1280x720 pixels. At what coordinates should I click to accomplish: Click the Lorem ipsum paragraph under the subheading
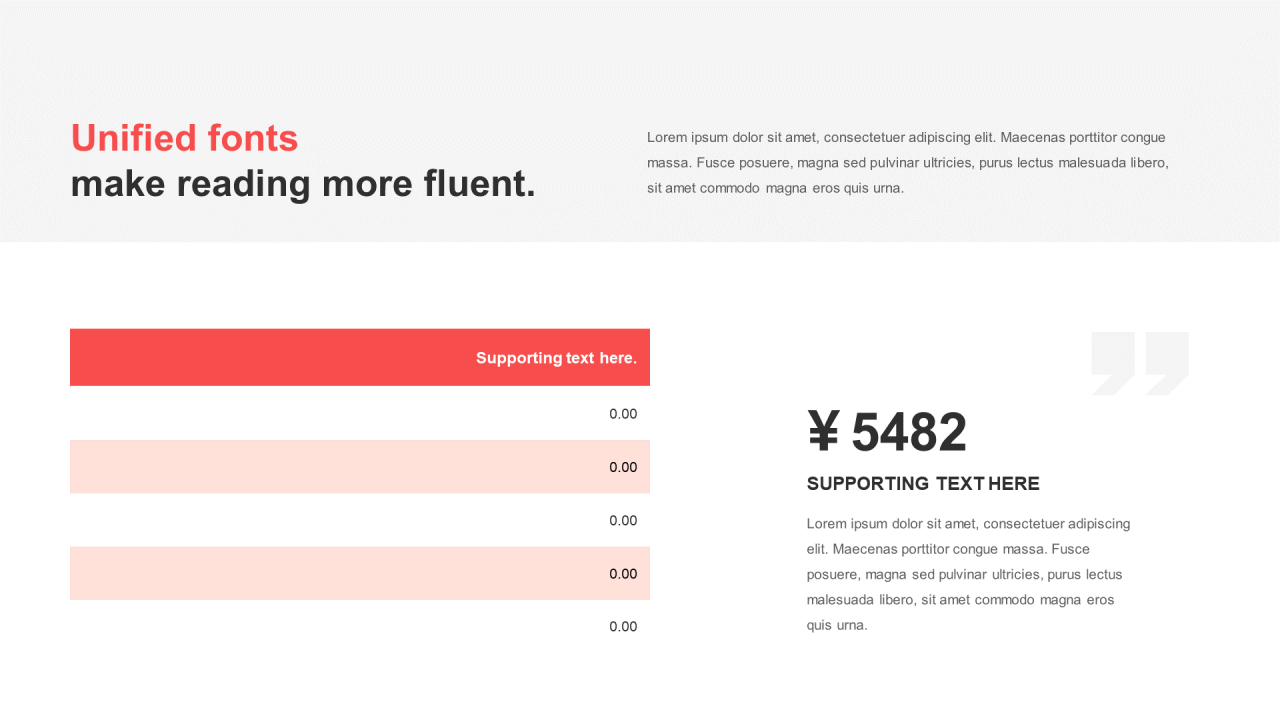point(968,574)
